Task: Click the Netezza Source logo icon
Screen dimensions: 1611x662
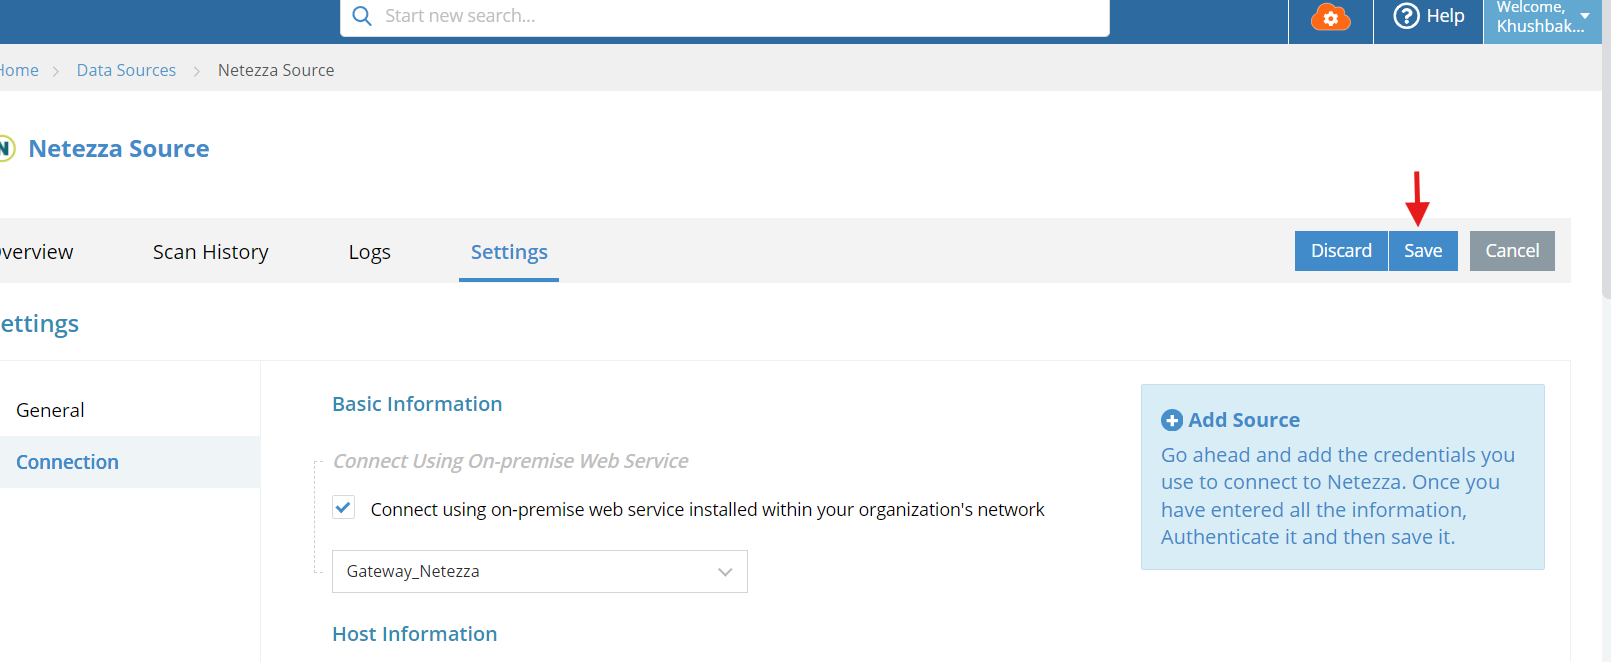Action: [x=6, y=149]
